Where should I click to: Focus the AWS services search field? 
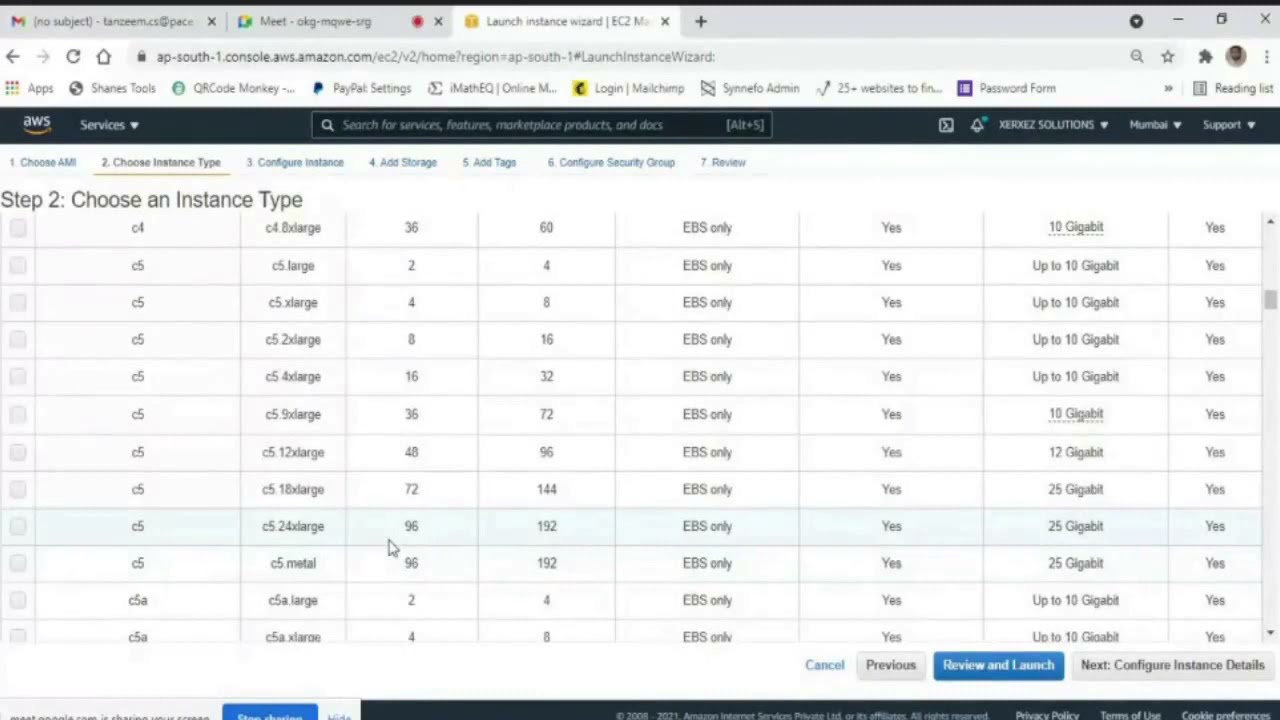pos(541,125)
